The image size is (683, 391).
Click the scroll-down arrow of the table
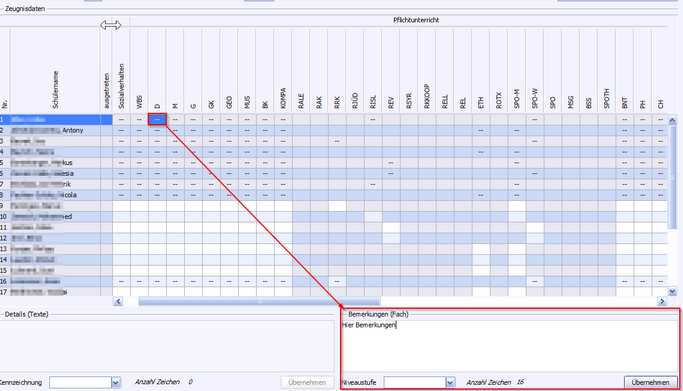click(x=672, y=292)
